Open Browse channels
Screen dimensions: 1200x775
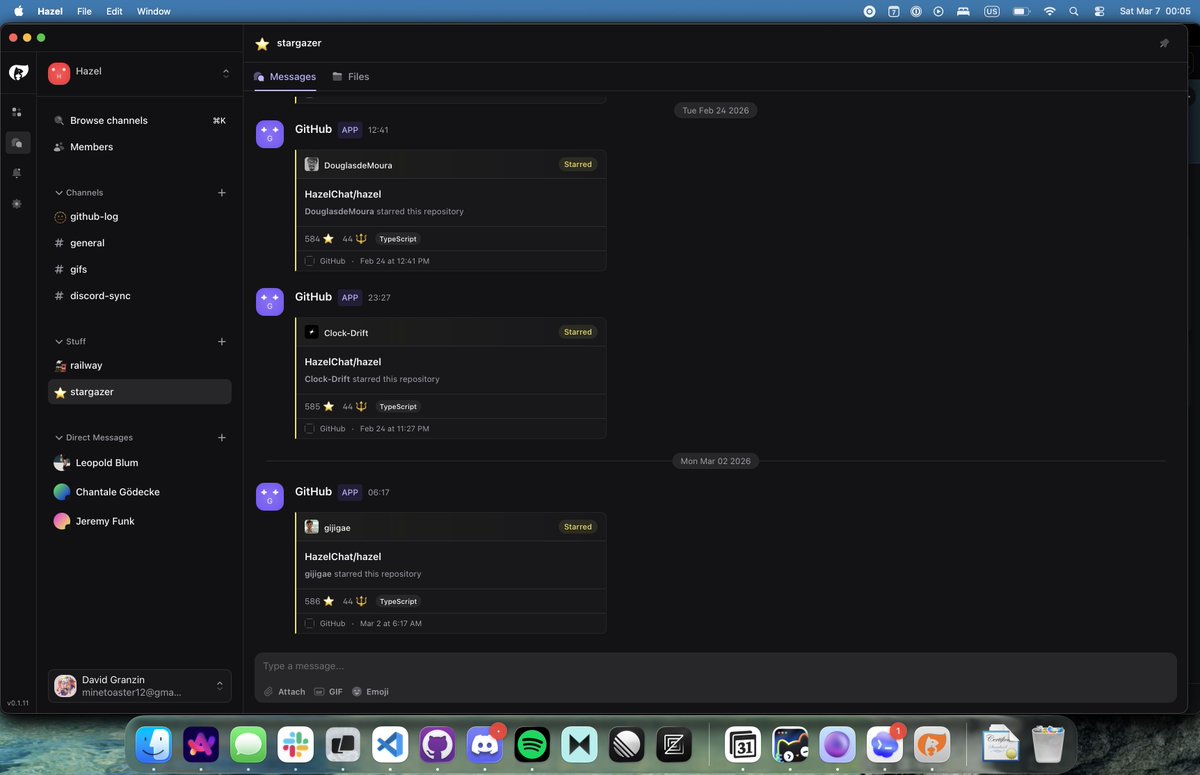[140, 121]
